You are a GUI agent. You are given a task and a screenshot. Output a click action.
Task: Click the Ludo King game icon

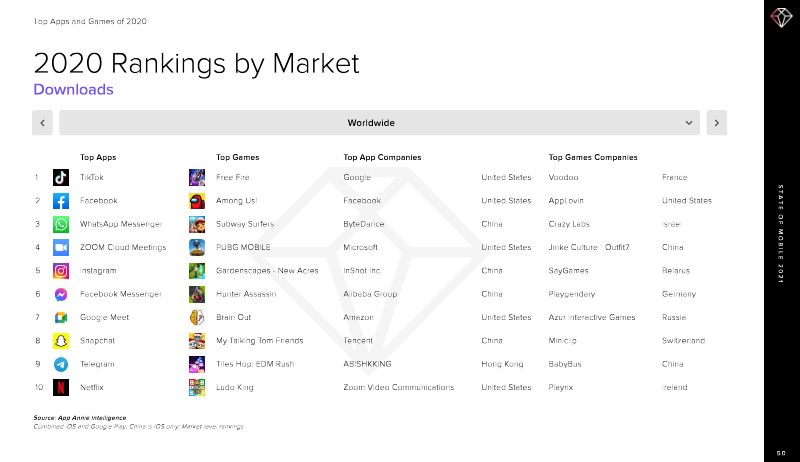pyautogui.click(x=197, y=387)
